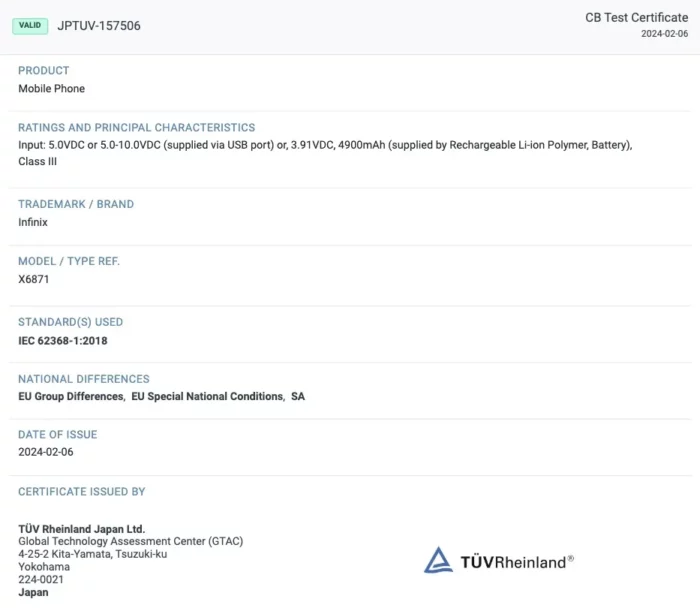Image resolution: width=700 pixels, height=608 pixels.
Task: Click the green VALID status badge
Action: coord(30,25)
